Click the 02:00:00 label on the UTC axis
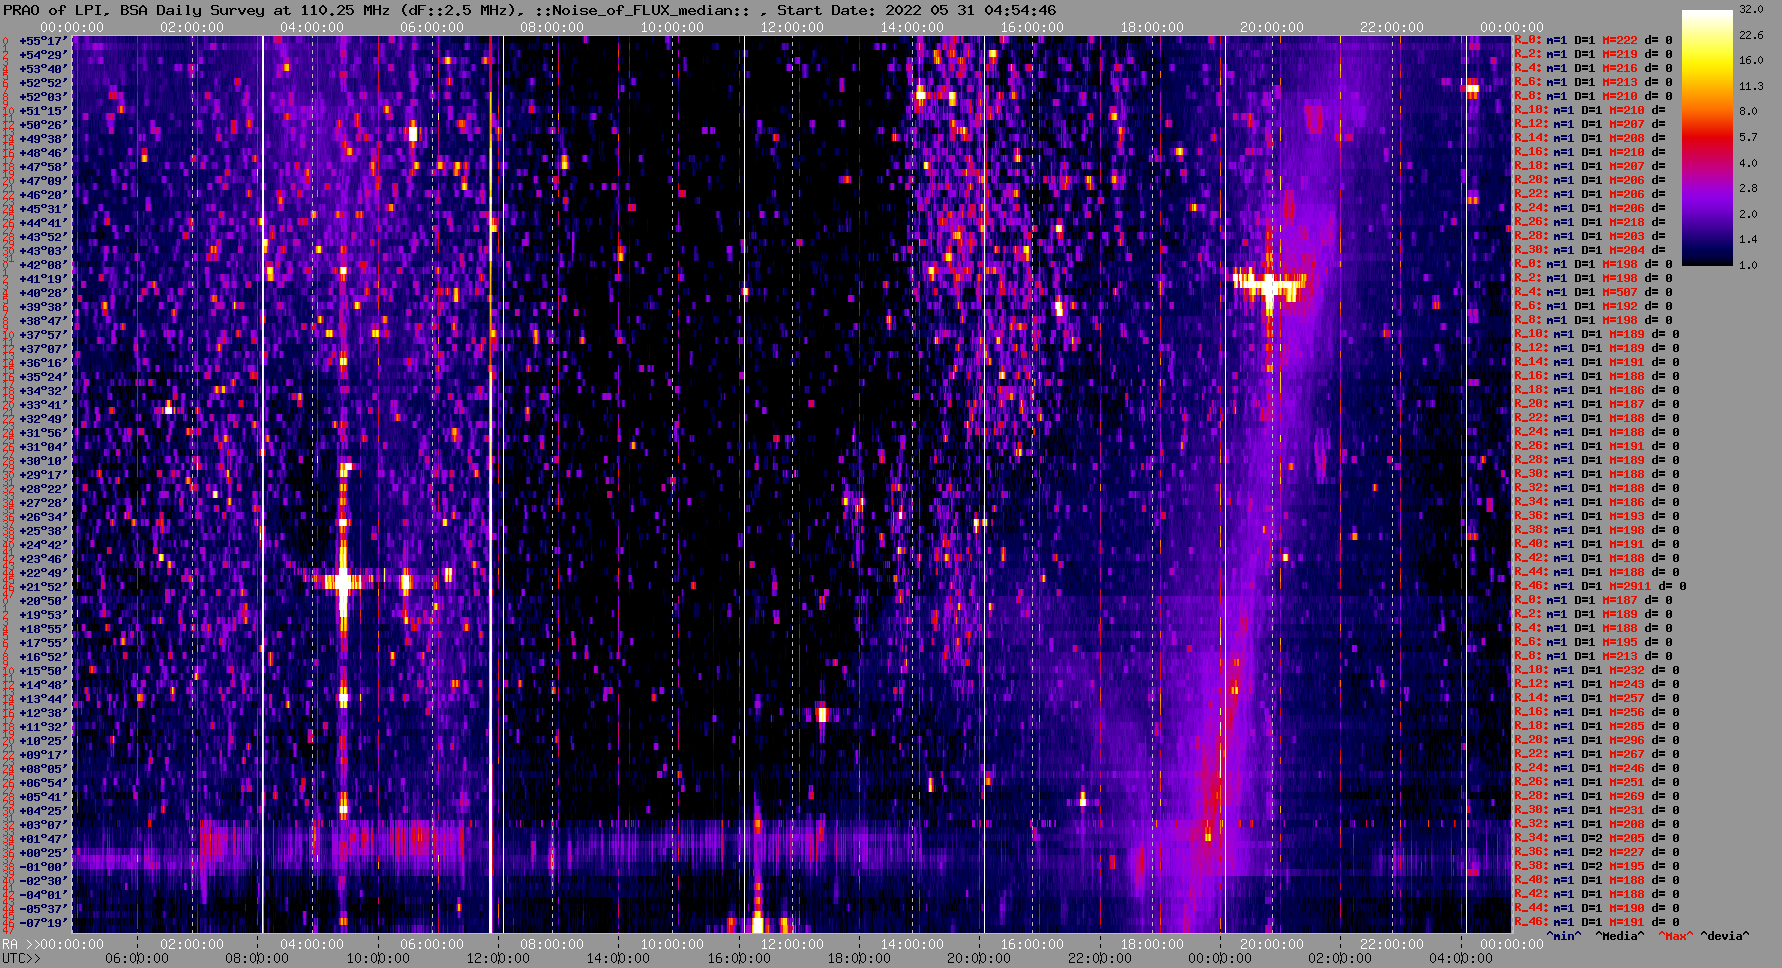Screen dimensions: 1782x968 tap(1340, 958)
